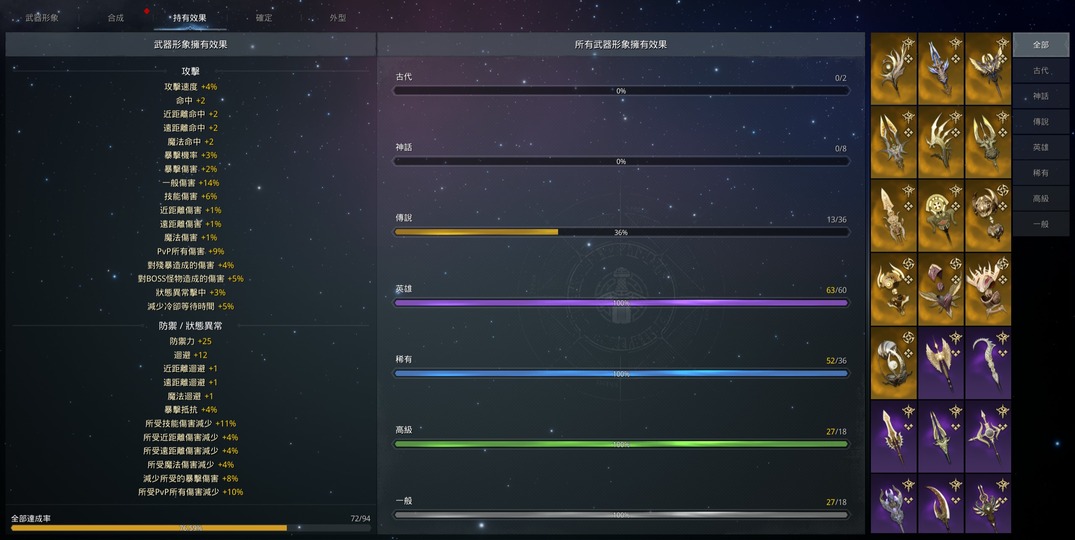Click the blue 稀有 progress bar

click(x=621, y=373)
